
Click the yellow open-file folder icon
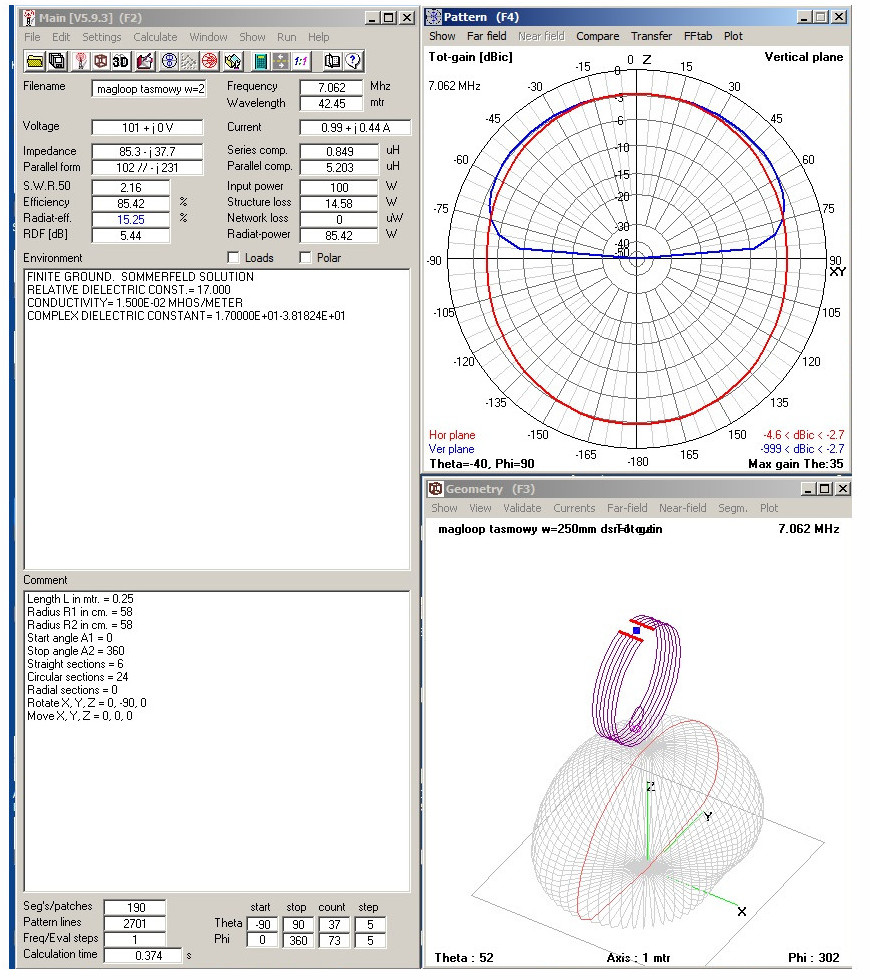[34, 62]
